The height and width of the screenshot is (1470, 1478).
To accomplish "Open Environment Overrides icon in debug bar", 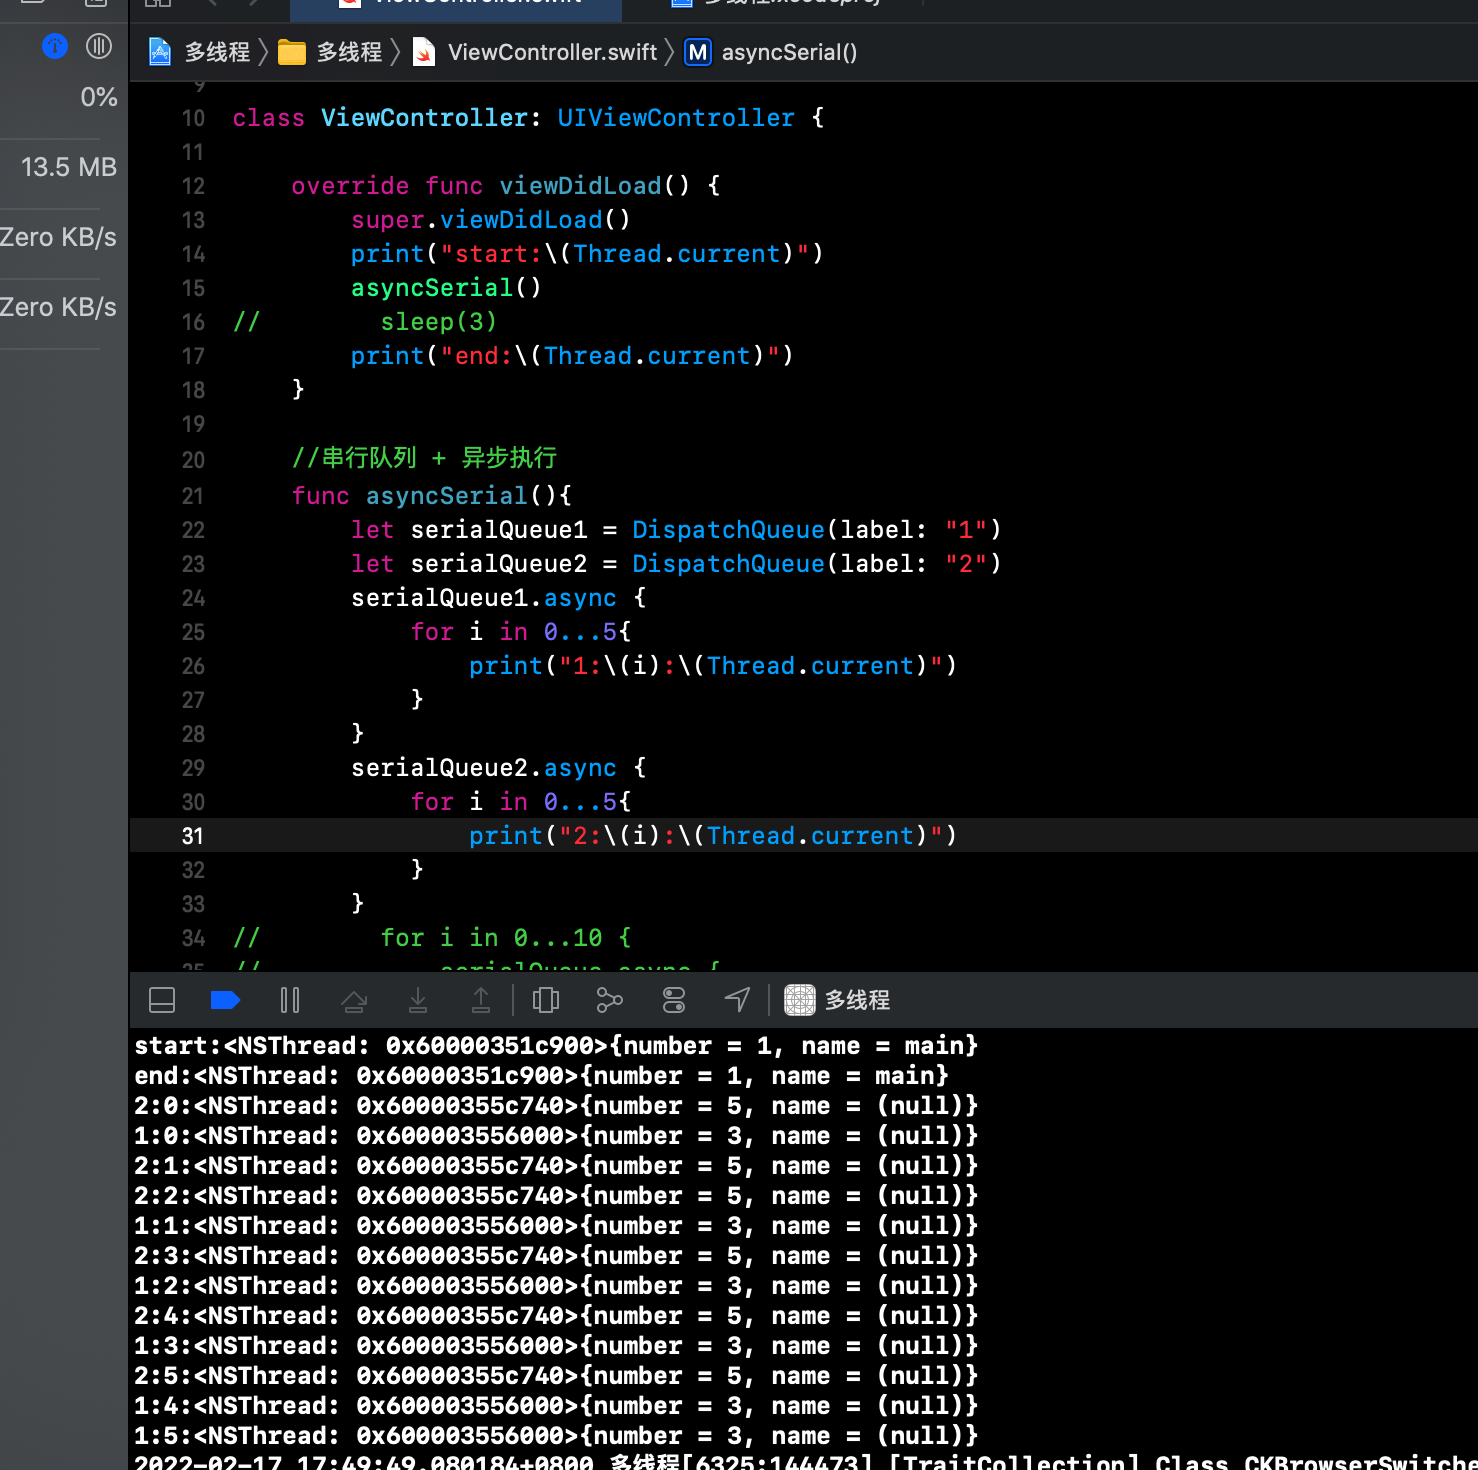I will point(674,1000).
